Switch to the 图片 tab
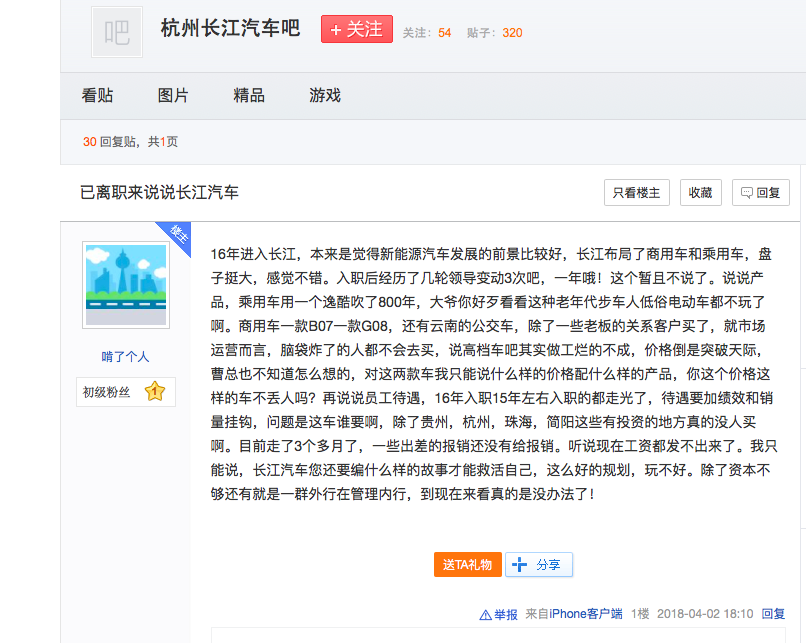This screenshot has width=806, height=643. 173,96
